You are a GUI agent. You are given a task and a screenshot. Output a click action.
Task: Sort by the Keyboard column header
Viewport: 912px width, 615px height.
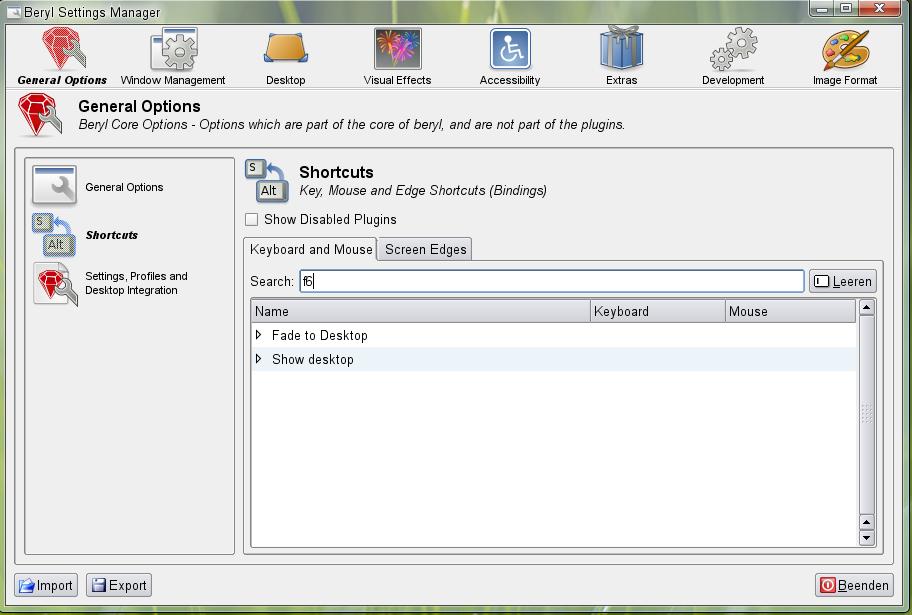[x=658, y=311]
